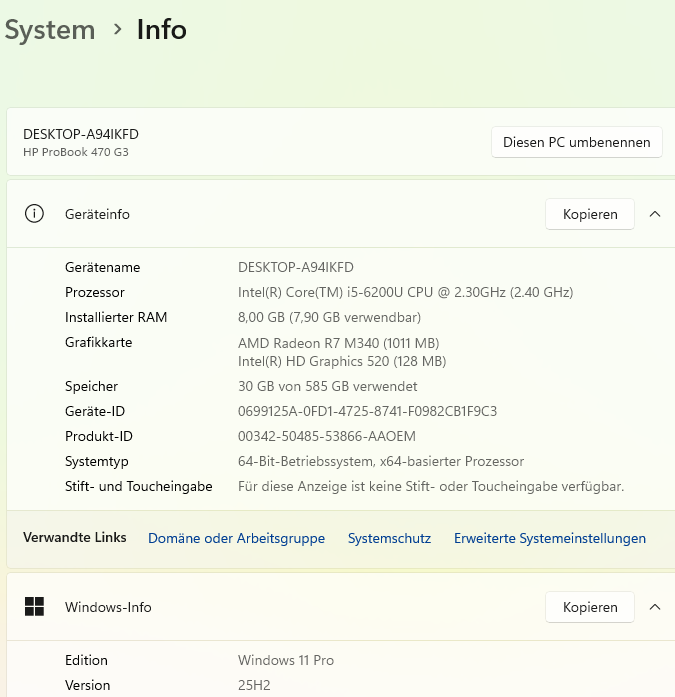Viewport: 675px width, 697px height.
Task: Select the Stift- und Toucheingabe availability text
Action: [x=431, y=486]
